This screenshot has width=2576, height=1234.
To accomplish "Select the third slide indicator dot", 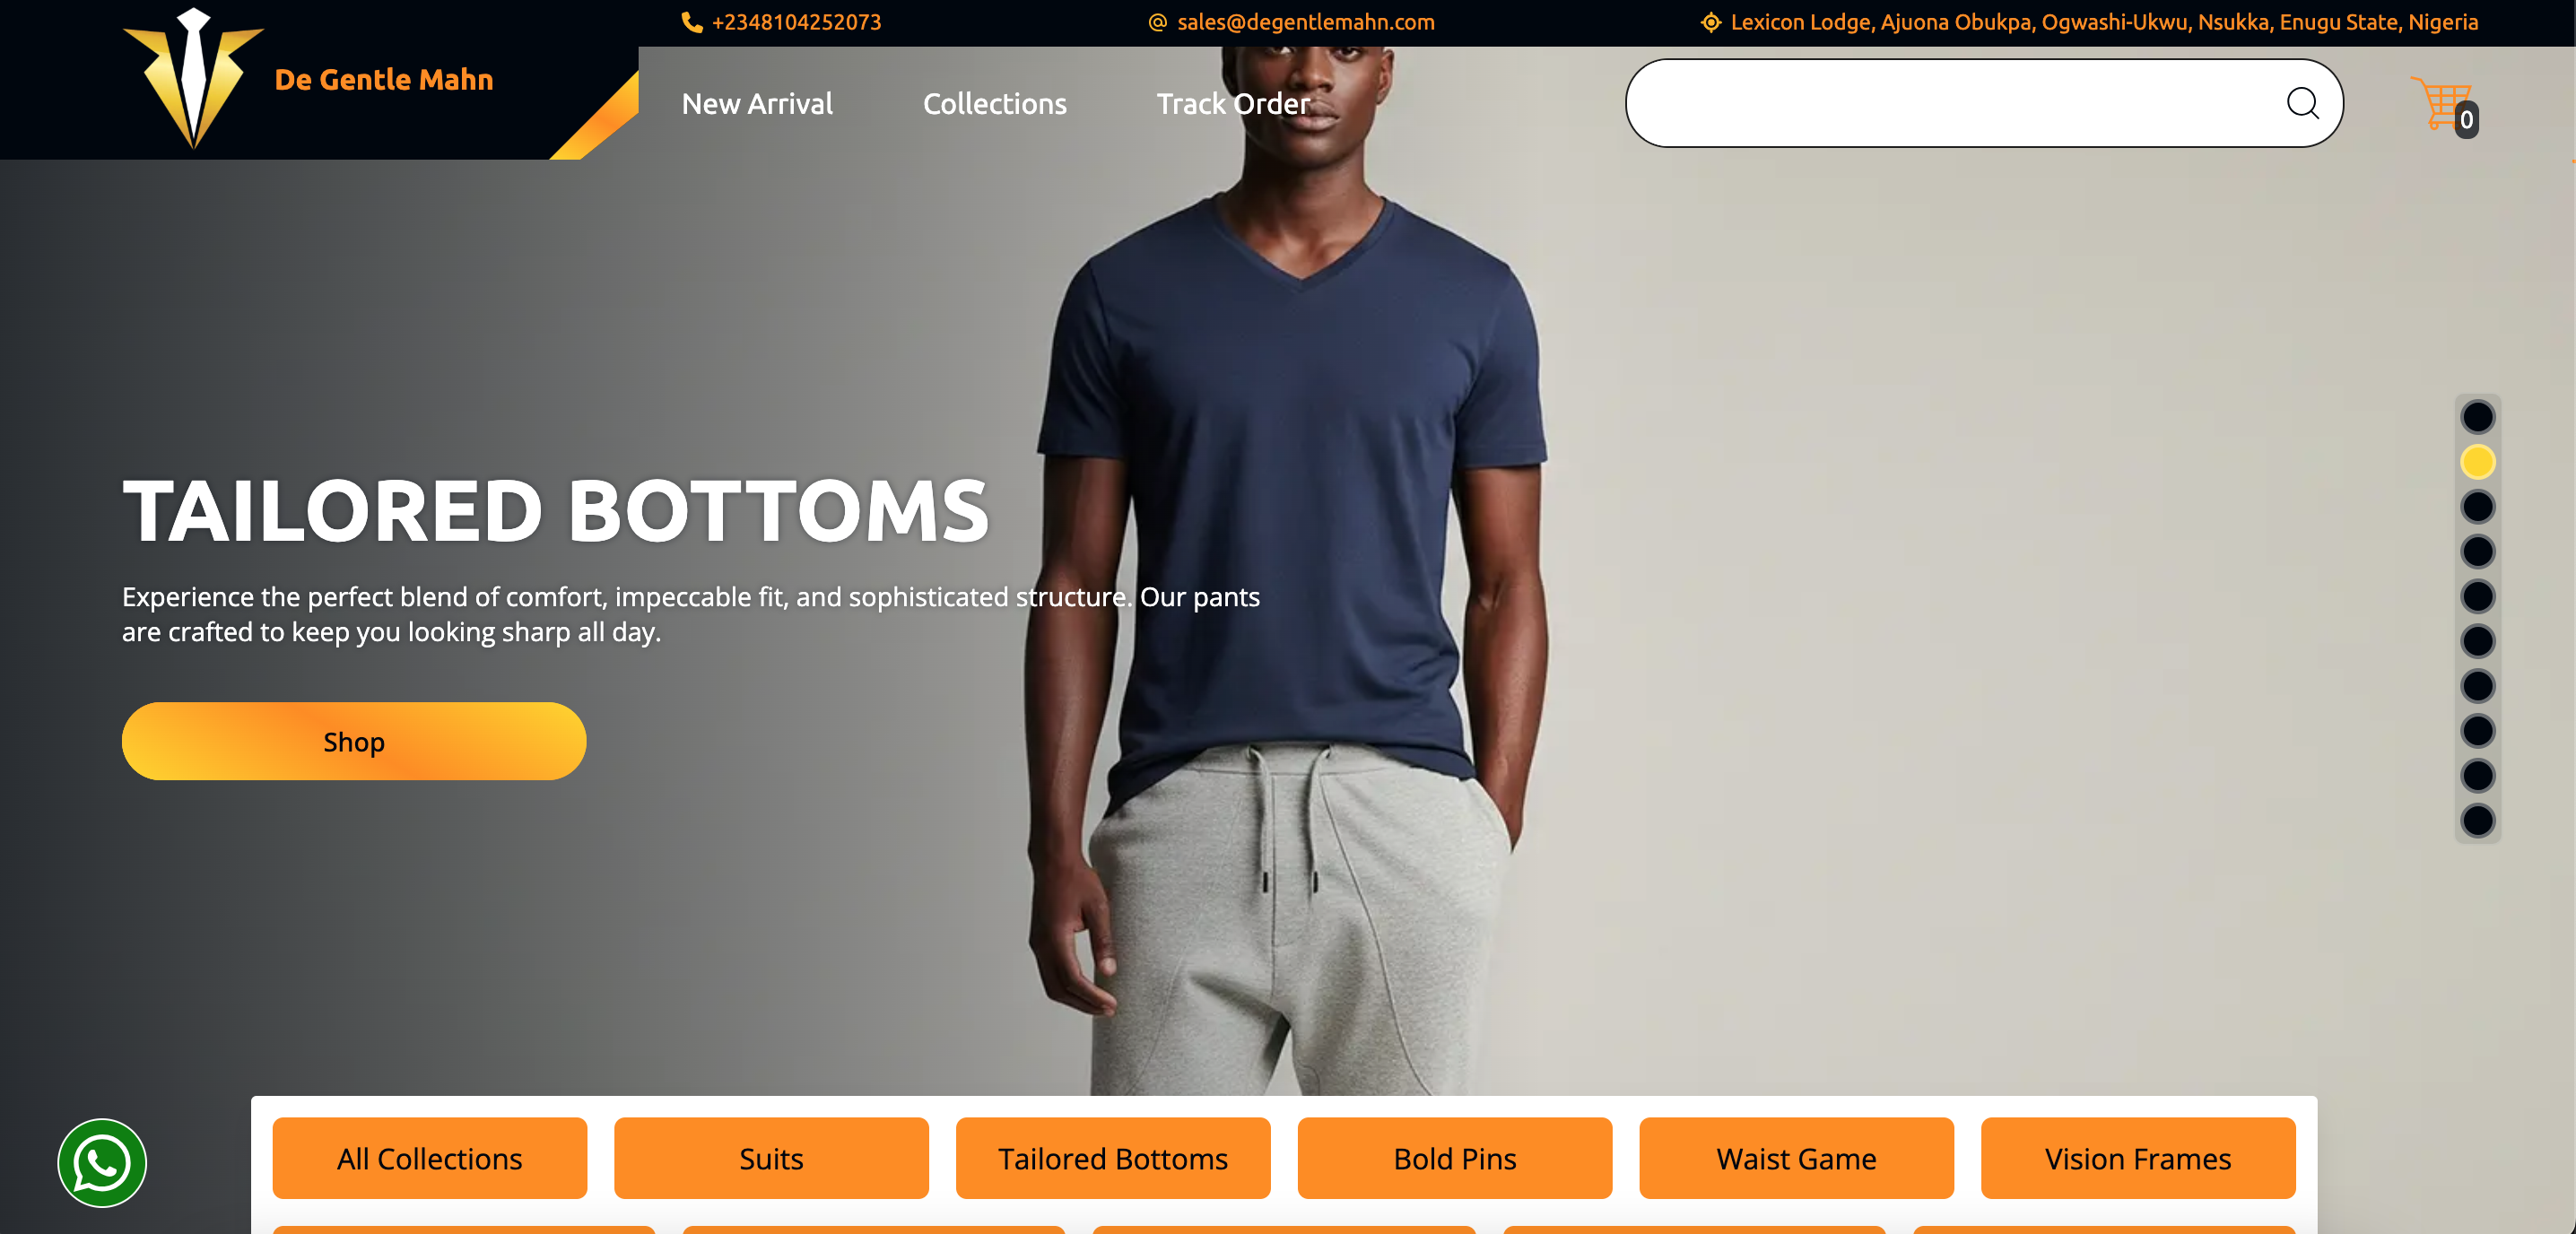I will pyautogui.click(x=2477, y=507).
